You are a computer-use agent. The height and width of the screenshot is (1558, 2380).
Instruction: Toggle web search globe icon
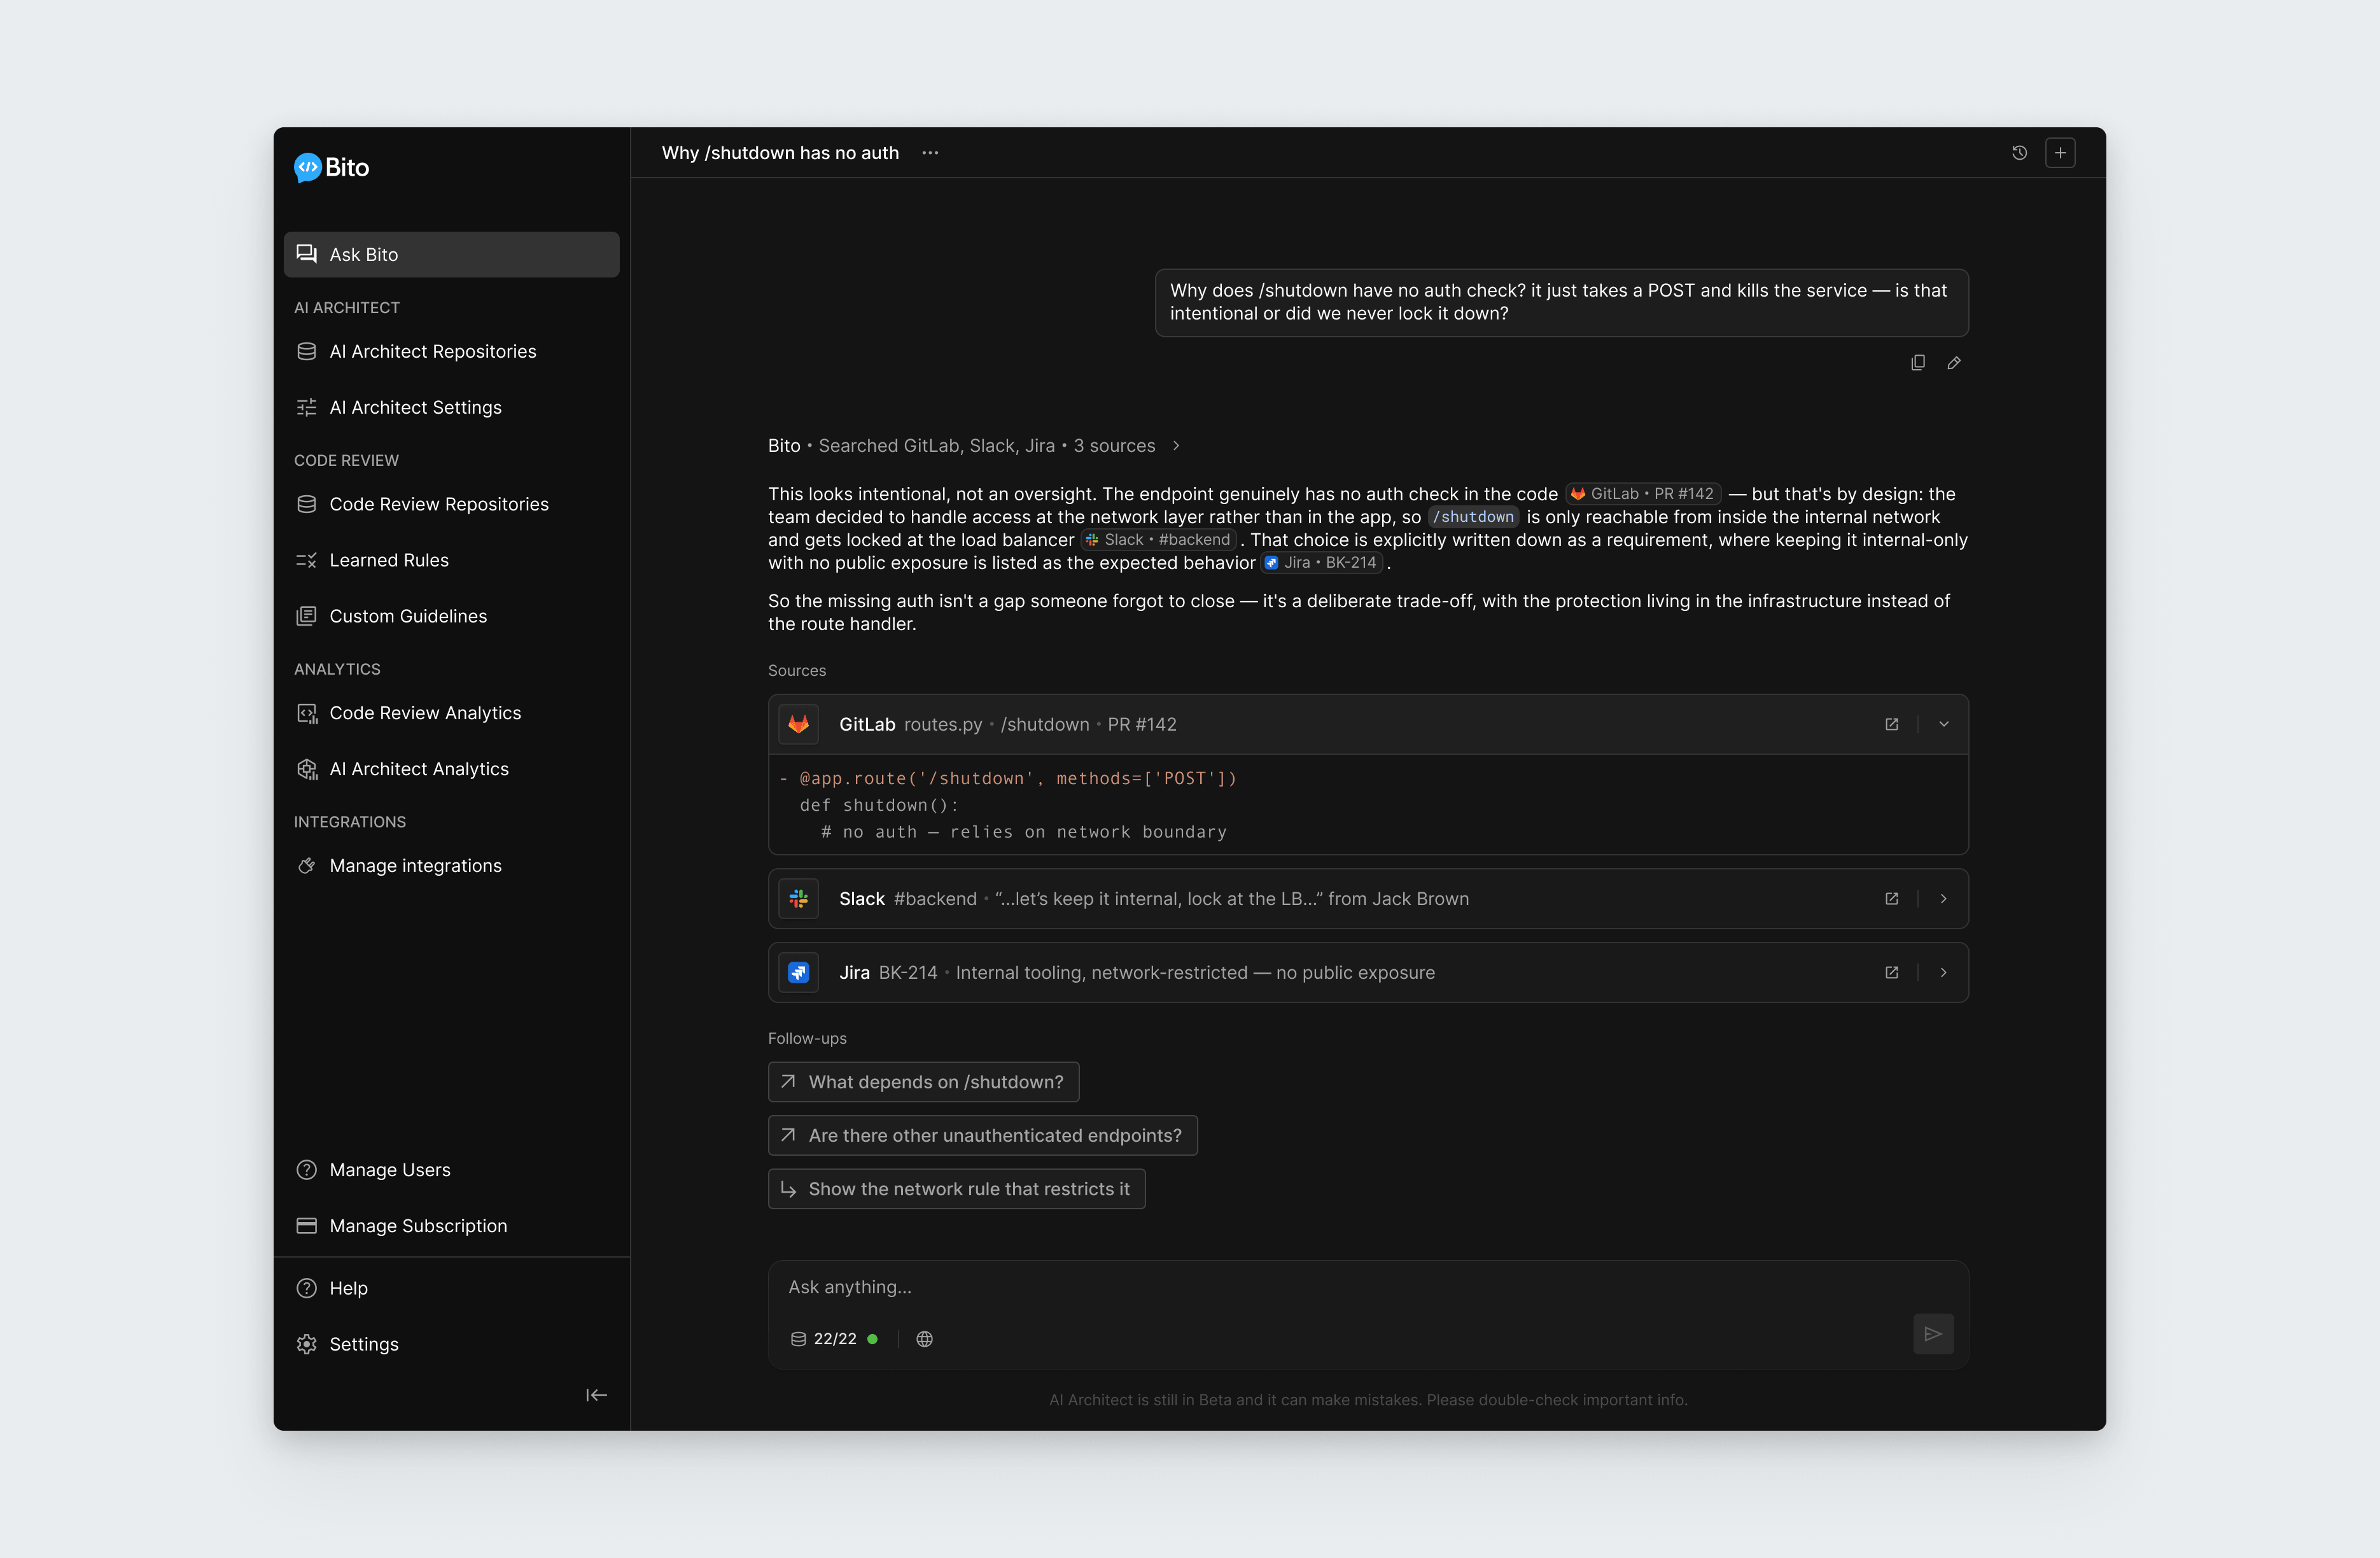coord(924,1339)
